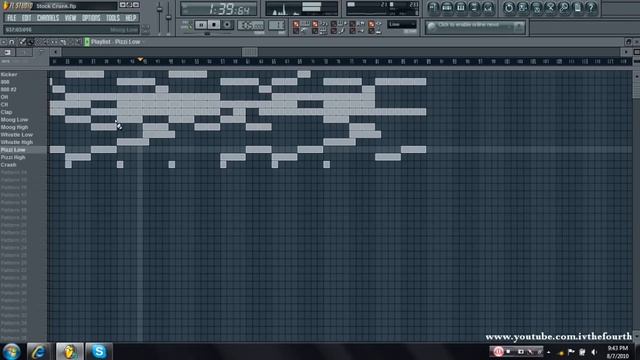The height and width of the screenshot is (360, 640).
Task: Click the undo history round icon
Action: (x=509, y=7)
